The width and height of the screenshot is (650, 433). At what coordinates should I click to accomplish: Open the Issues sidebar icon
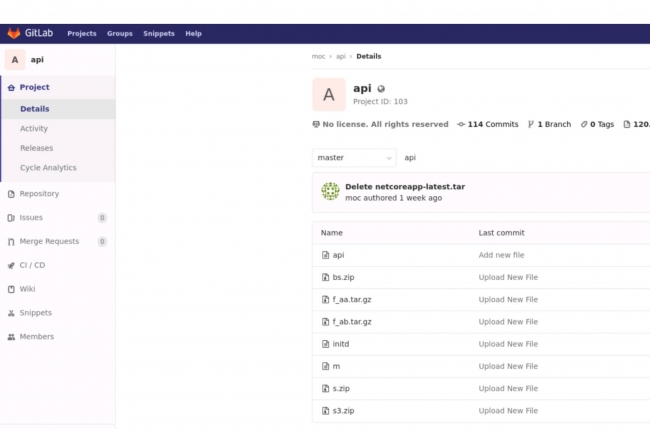pyautogui.click(x=11, y=217)
